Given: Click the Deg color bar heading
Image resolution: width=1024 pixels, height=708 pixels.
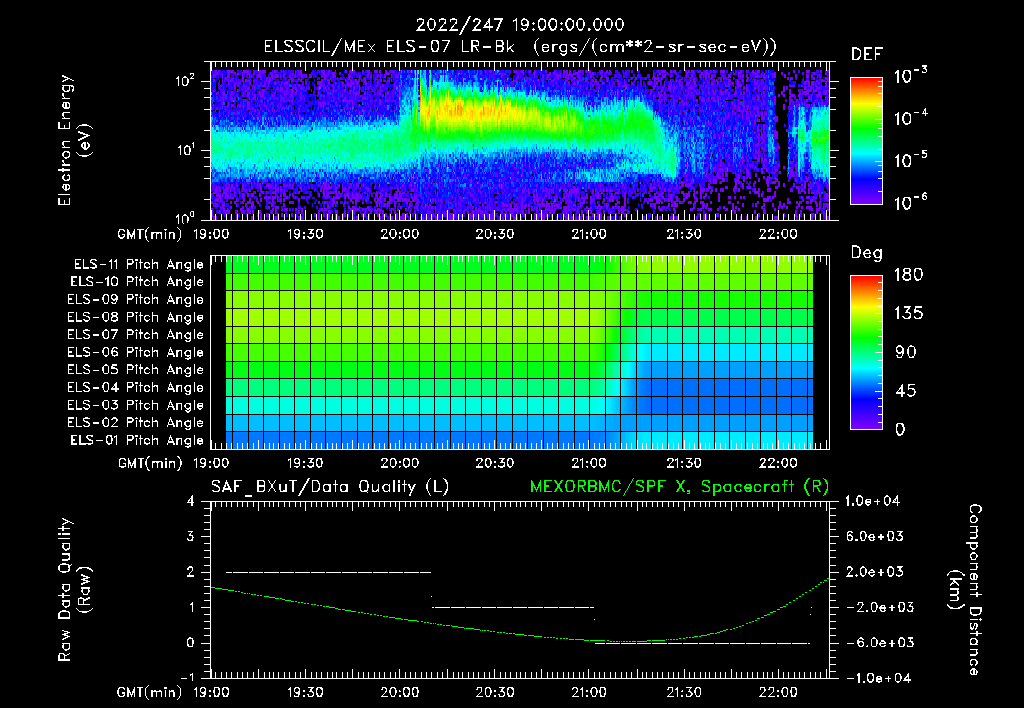Looking at the screenshot, I should (x=867, y=253).
